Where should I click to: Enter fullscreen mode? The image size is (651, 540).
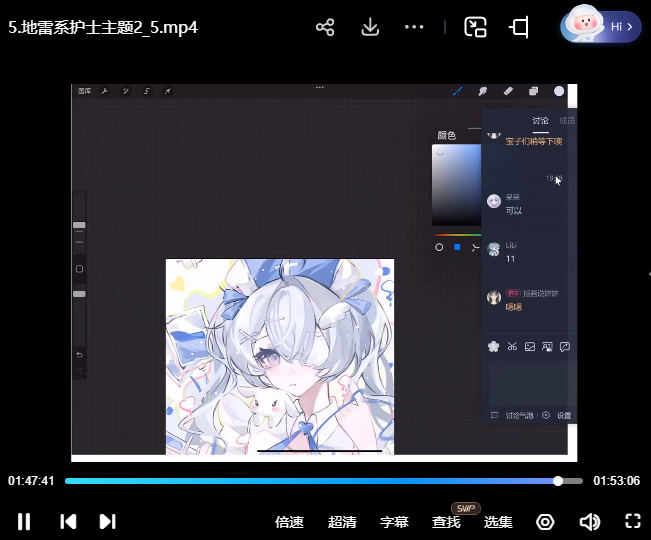point(632,521)
